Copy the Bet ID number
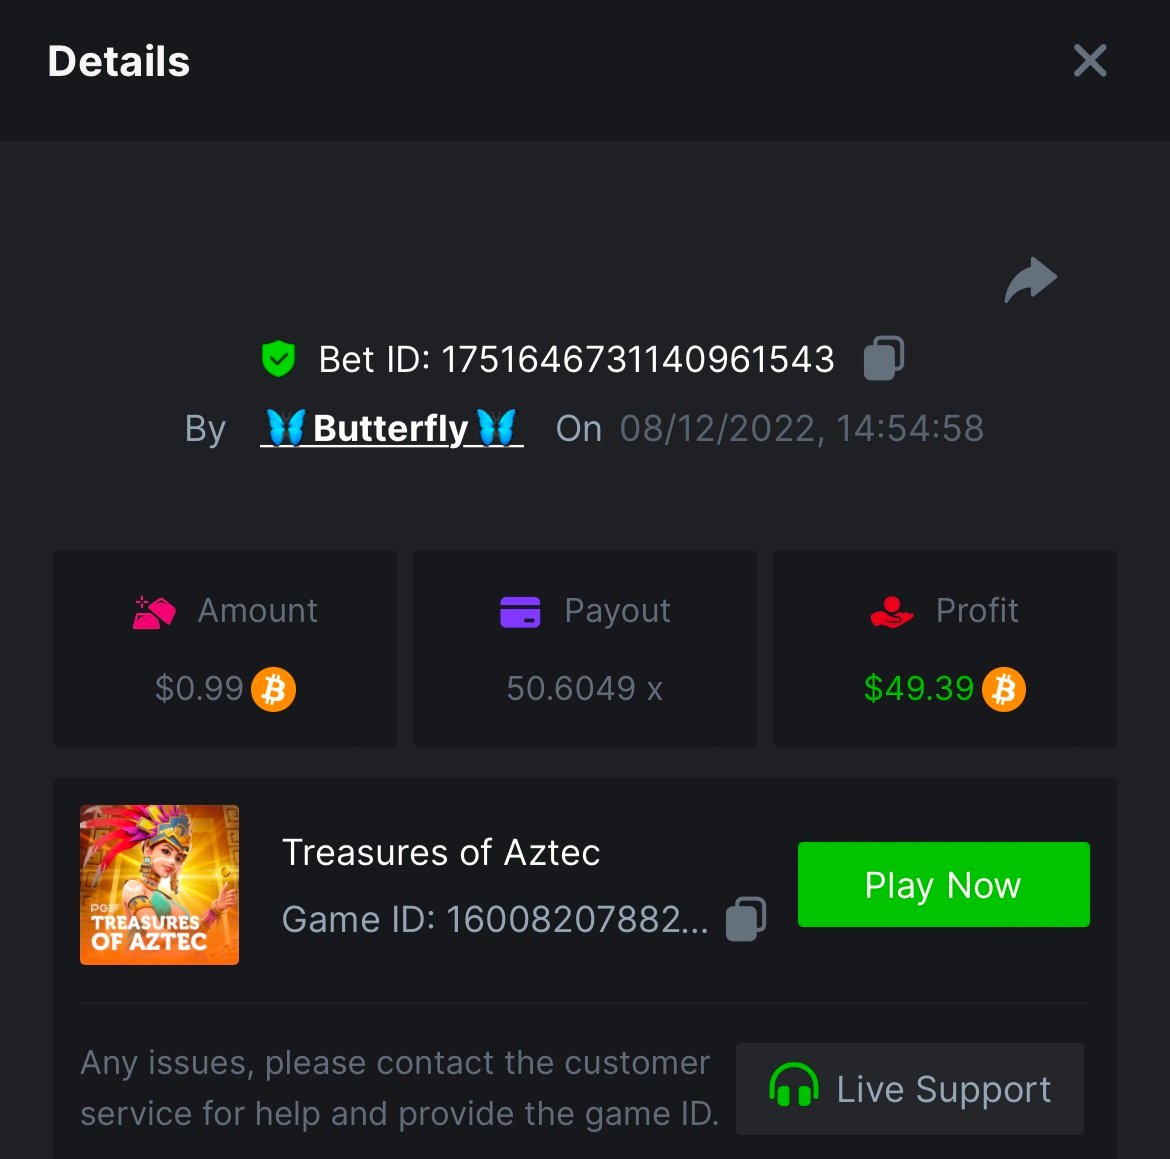1170x1159 pixels. pos(884,358)
